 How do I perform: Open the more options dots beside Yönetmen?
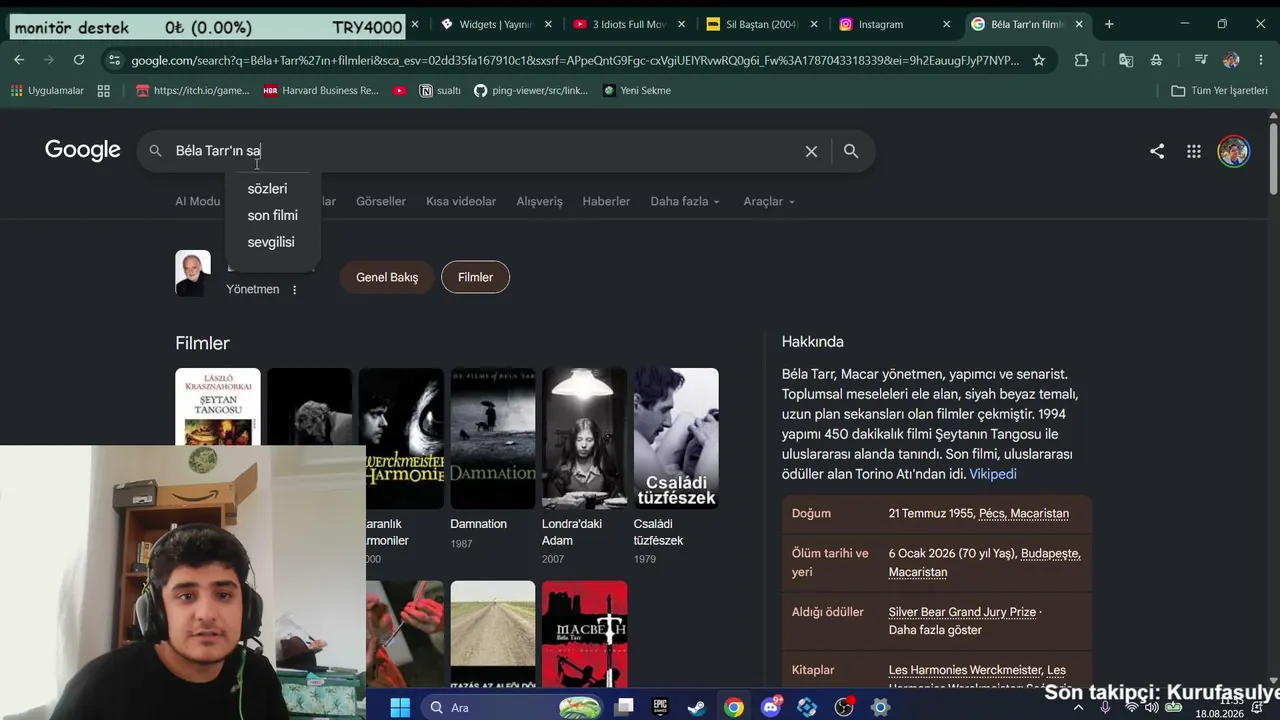pos(294,290)
